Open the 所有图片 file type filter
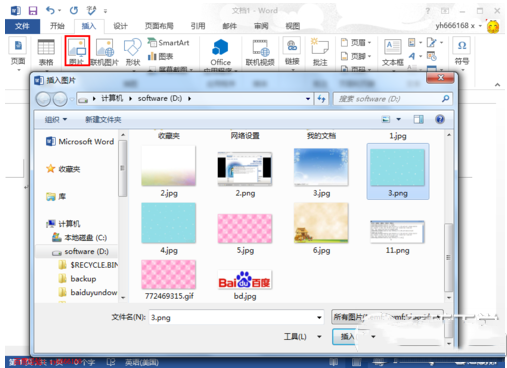 tap(387, 317)
